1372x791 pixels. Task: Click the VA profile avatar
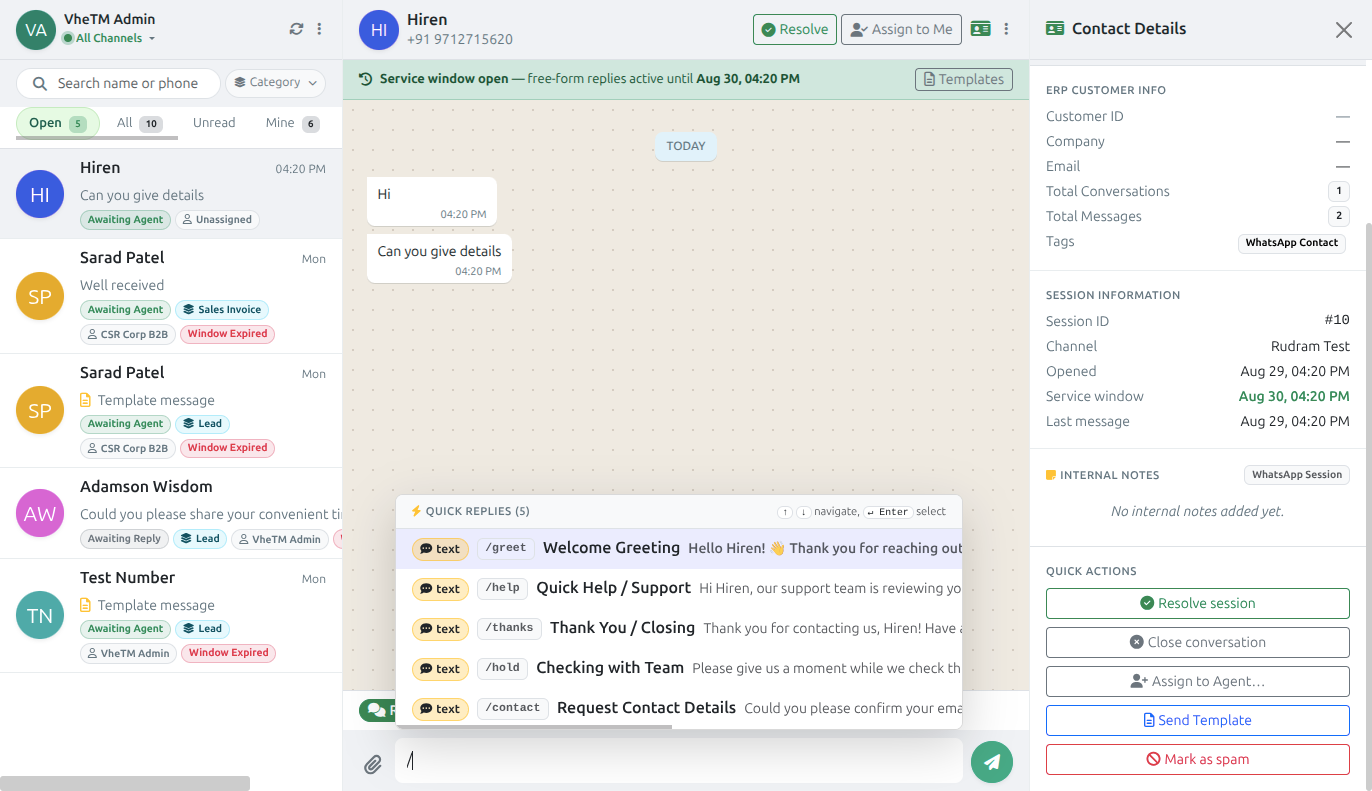click(36, 30)
